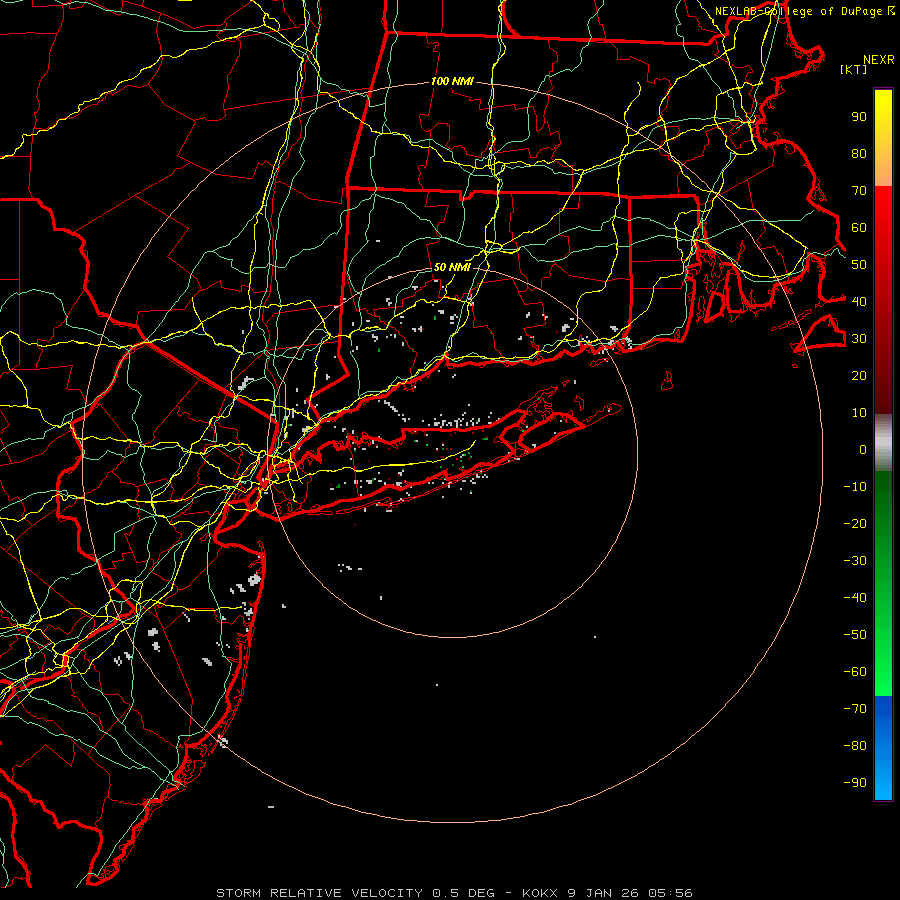Viewport: 900px width, 900px height.
Task: Select the positive 70 scale label
Action: [x=859, y=191]
